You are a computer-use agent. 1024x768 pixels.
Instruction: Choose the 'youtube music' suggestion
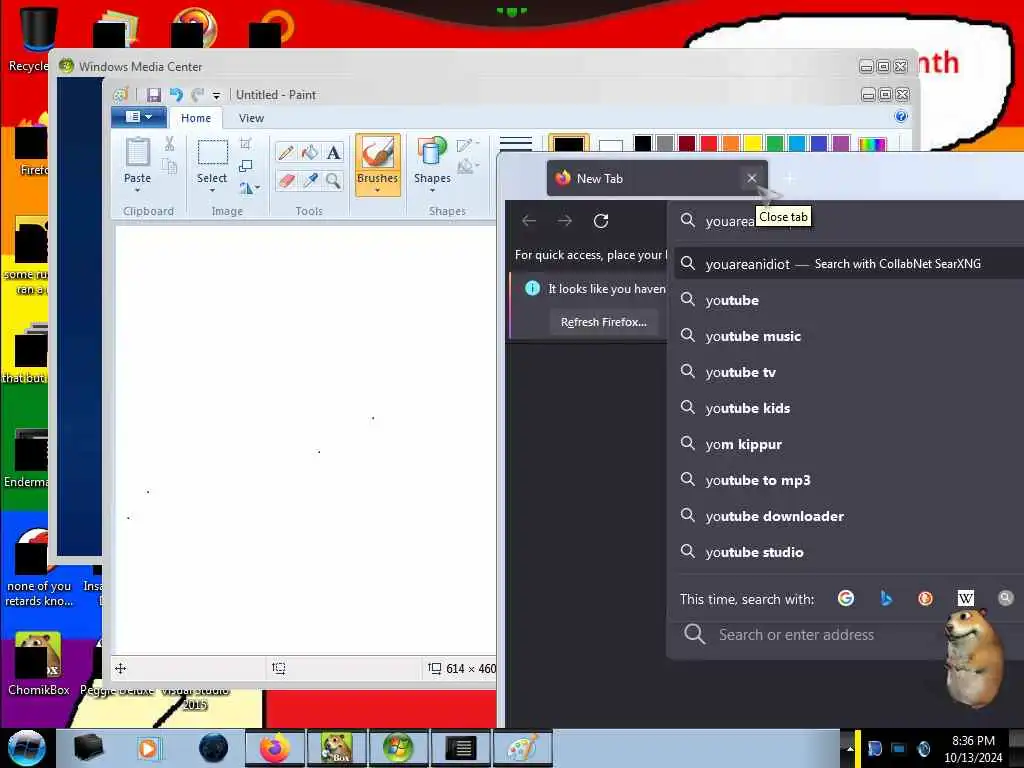848,336
